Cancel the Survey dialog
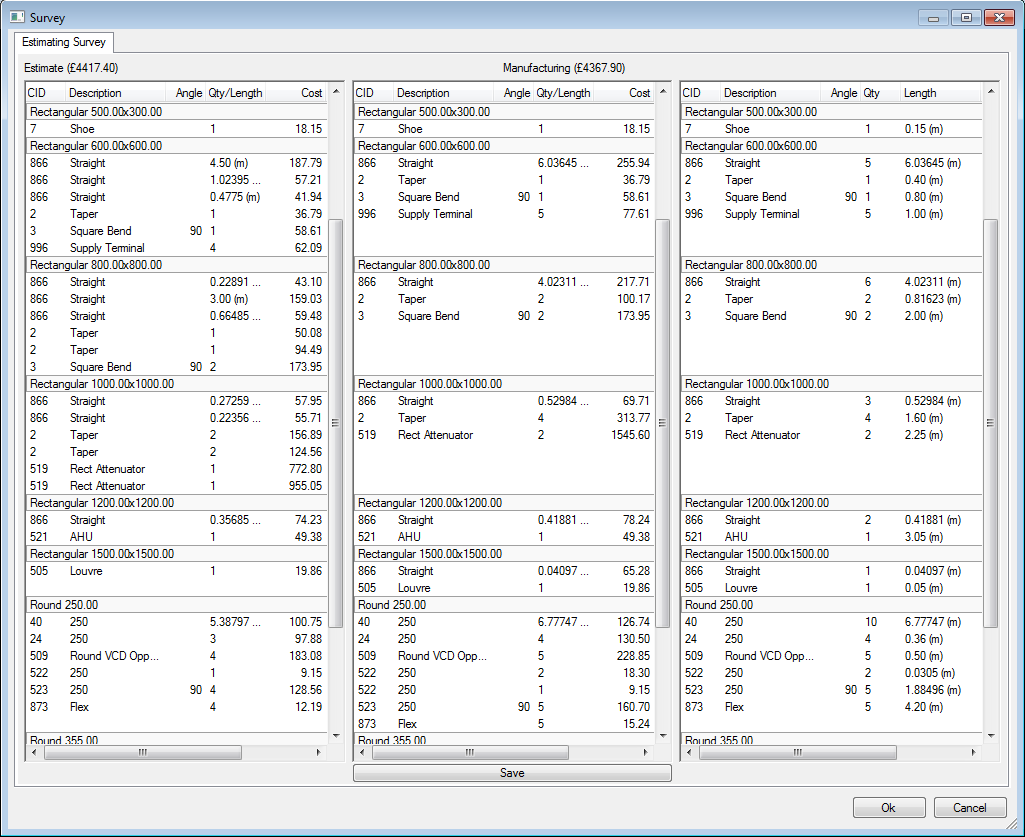Viewport: 1025px width, 837px height. point(969,808)
